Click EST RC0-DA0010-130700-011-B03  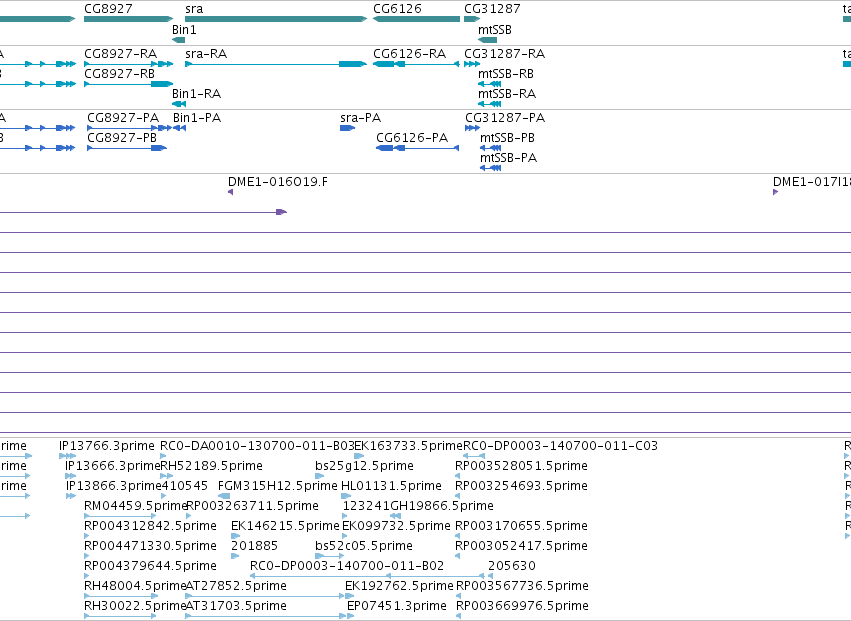[x=163, y=456]
